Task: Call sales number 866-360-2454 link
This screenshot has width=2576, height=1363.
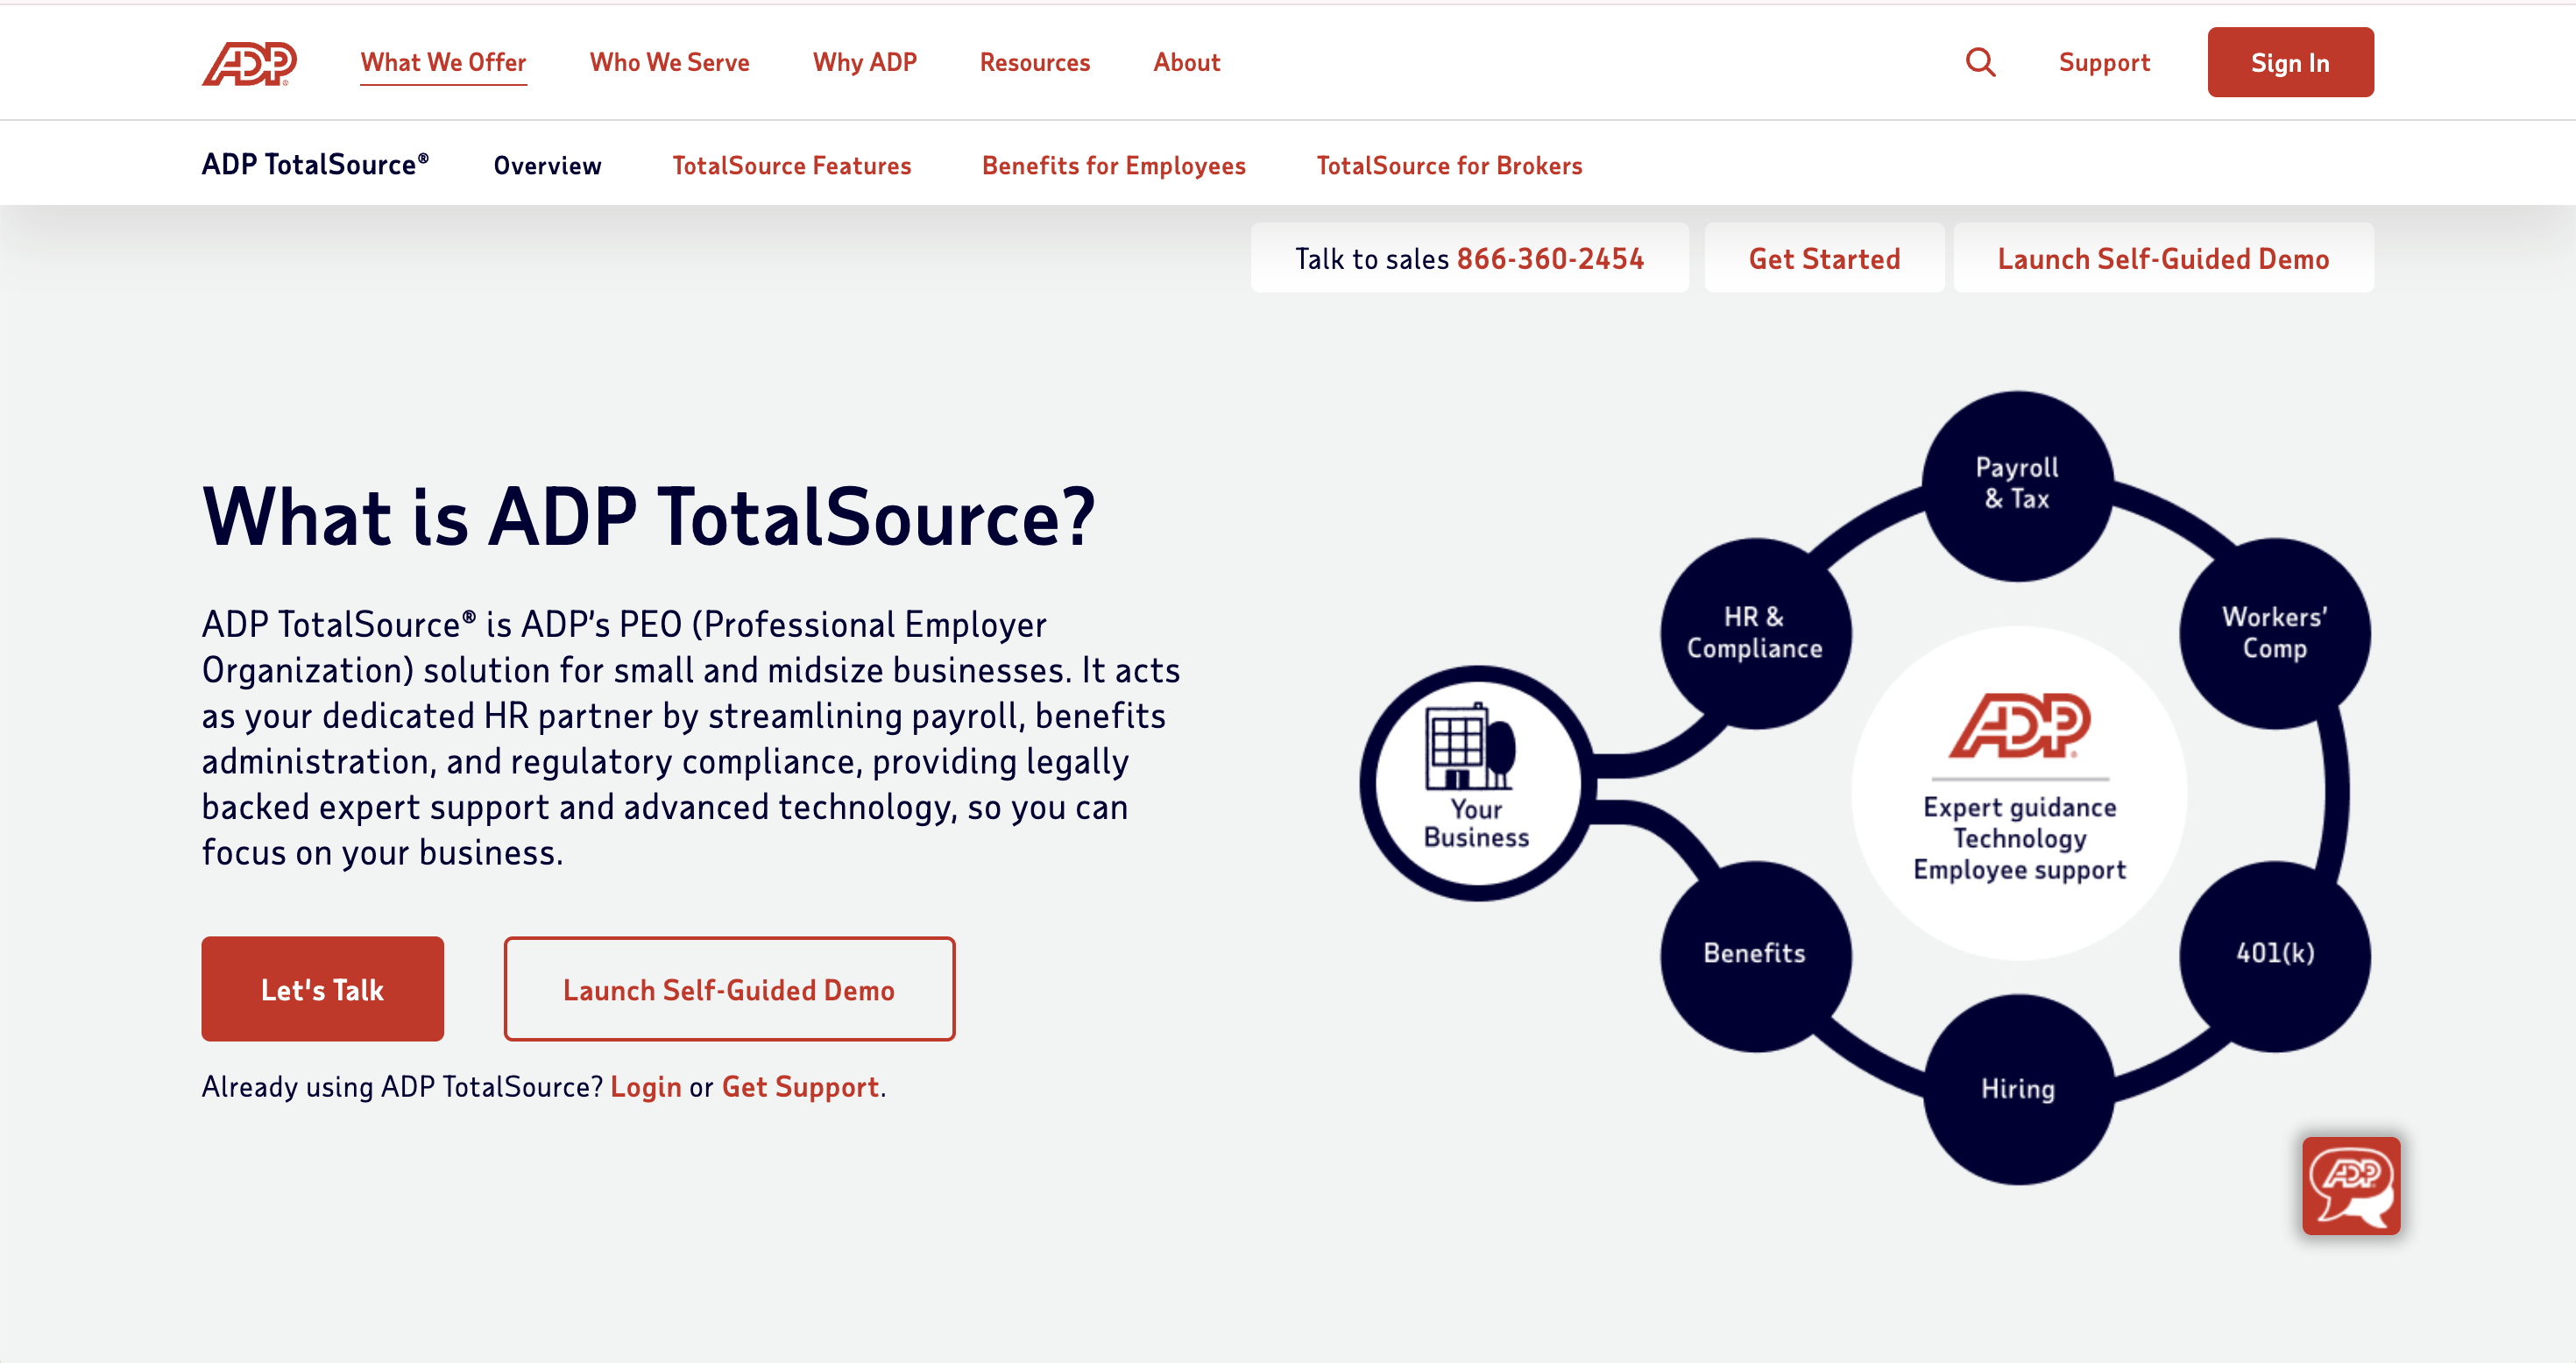Action: pos(1549,259)
